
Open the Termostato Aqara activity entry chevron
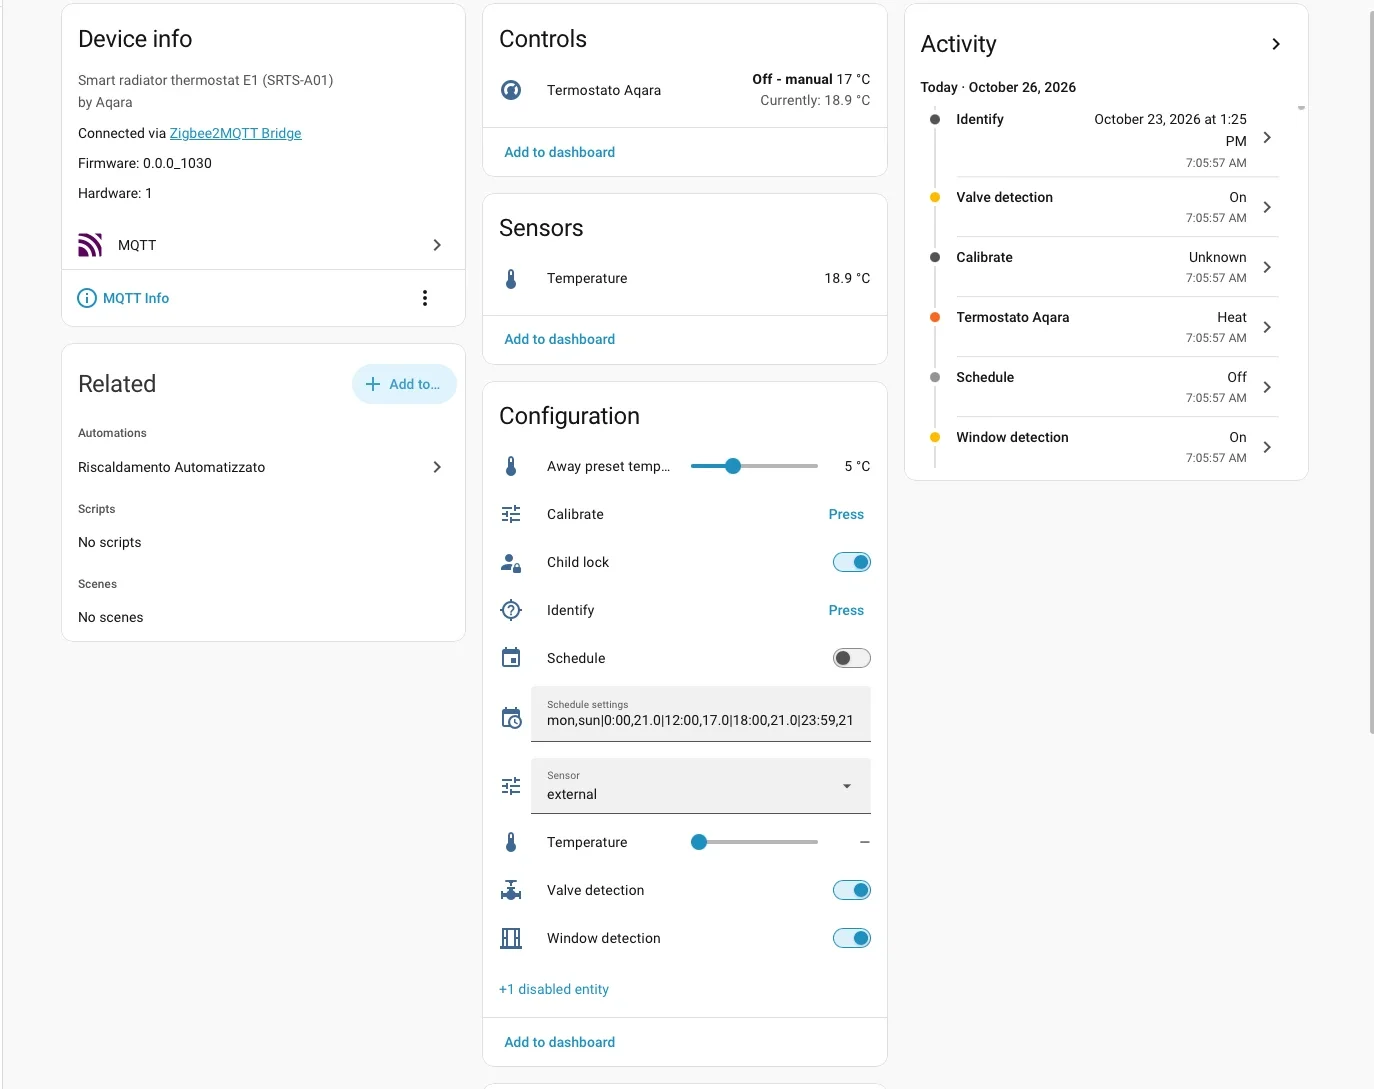pos(1267,327)
